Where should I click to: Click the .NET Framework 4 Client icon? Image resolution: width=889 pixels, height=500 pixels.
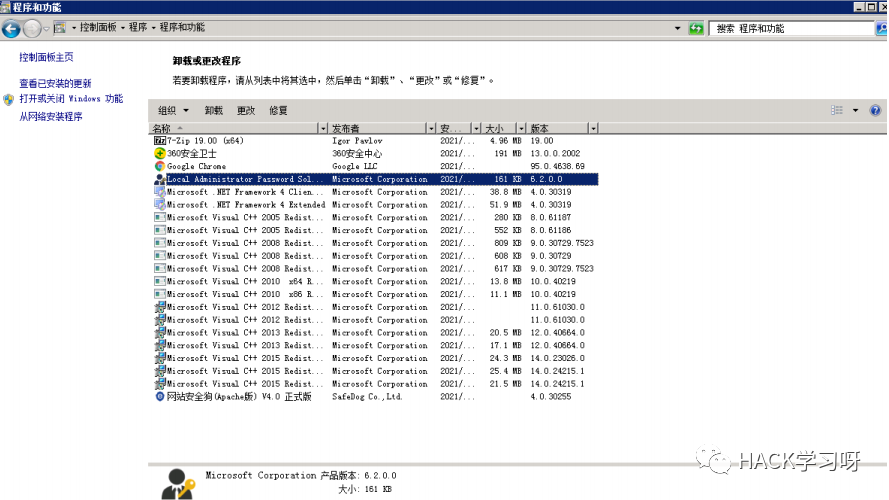point(159,192)
